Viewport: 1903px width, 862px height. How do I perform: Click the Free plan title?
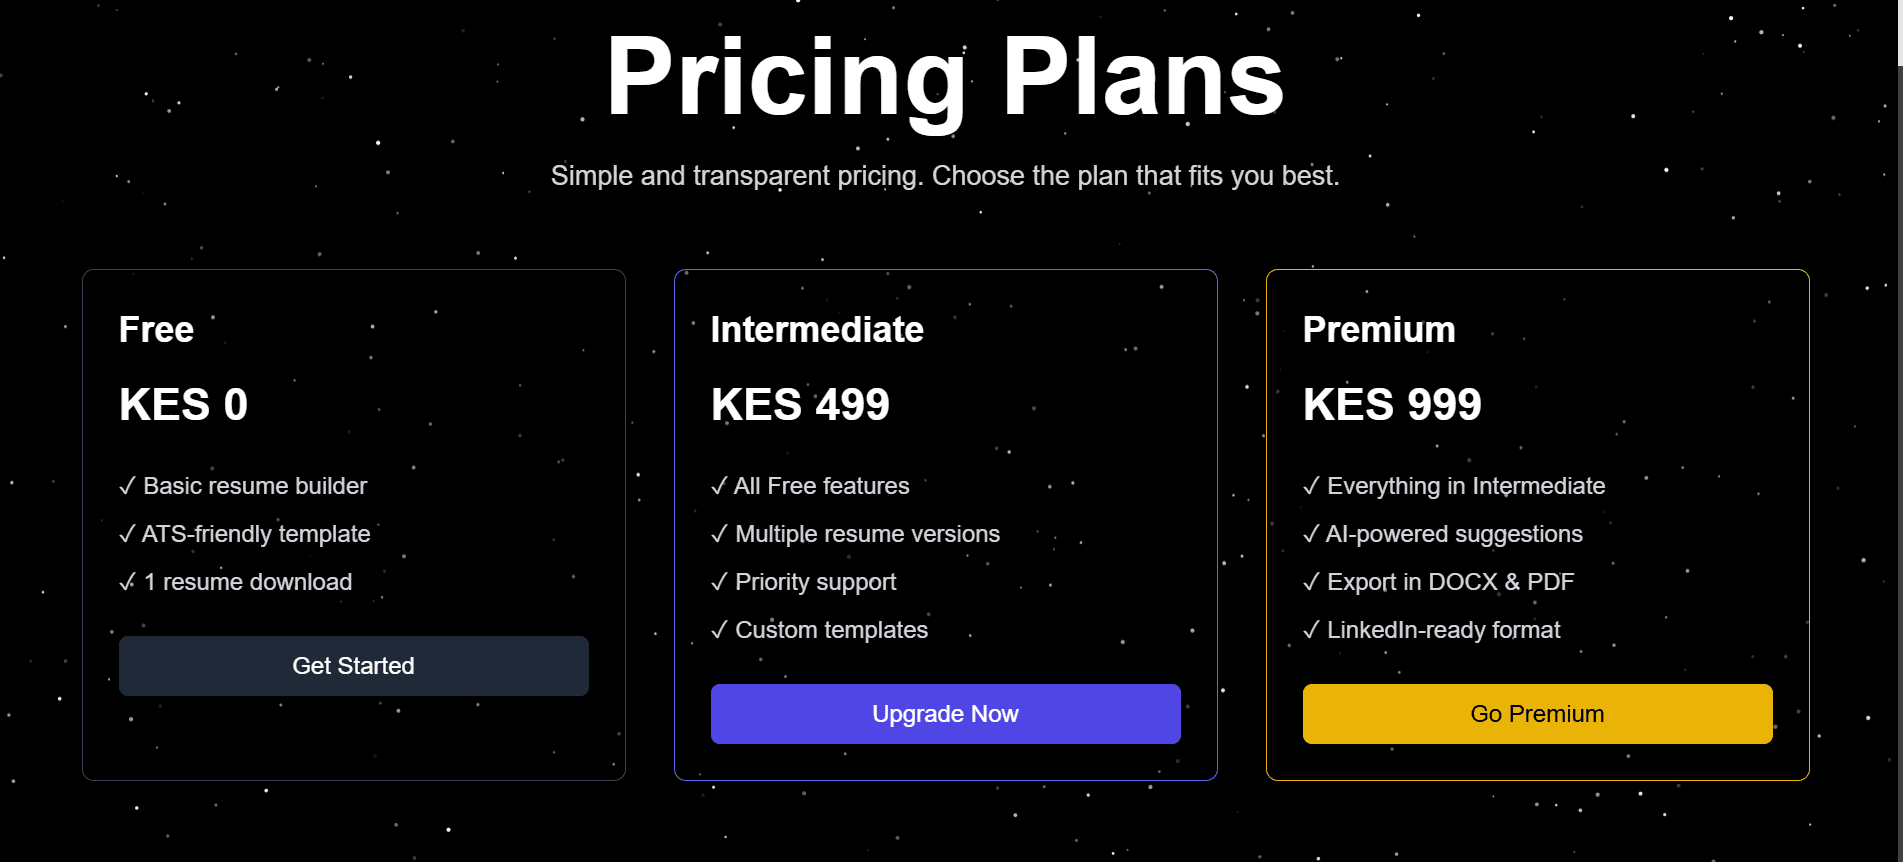156,330
